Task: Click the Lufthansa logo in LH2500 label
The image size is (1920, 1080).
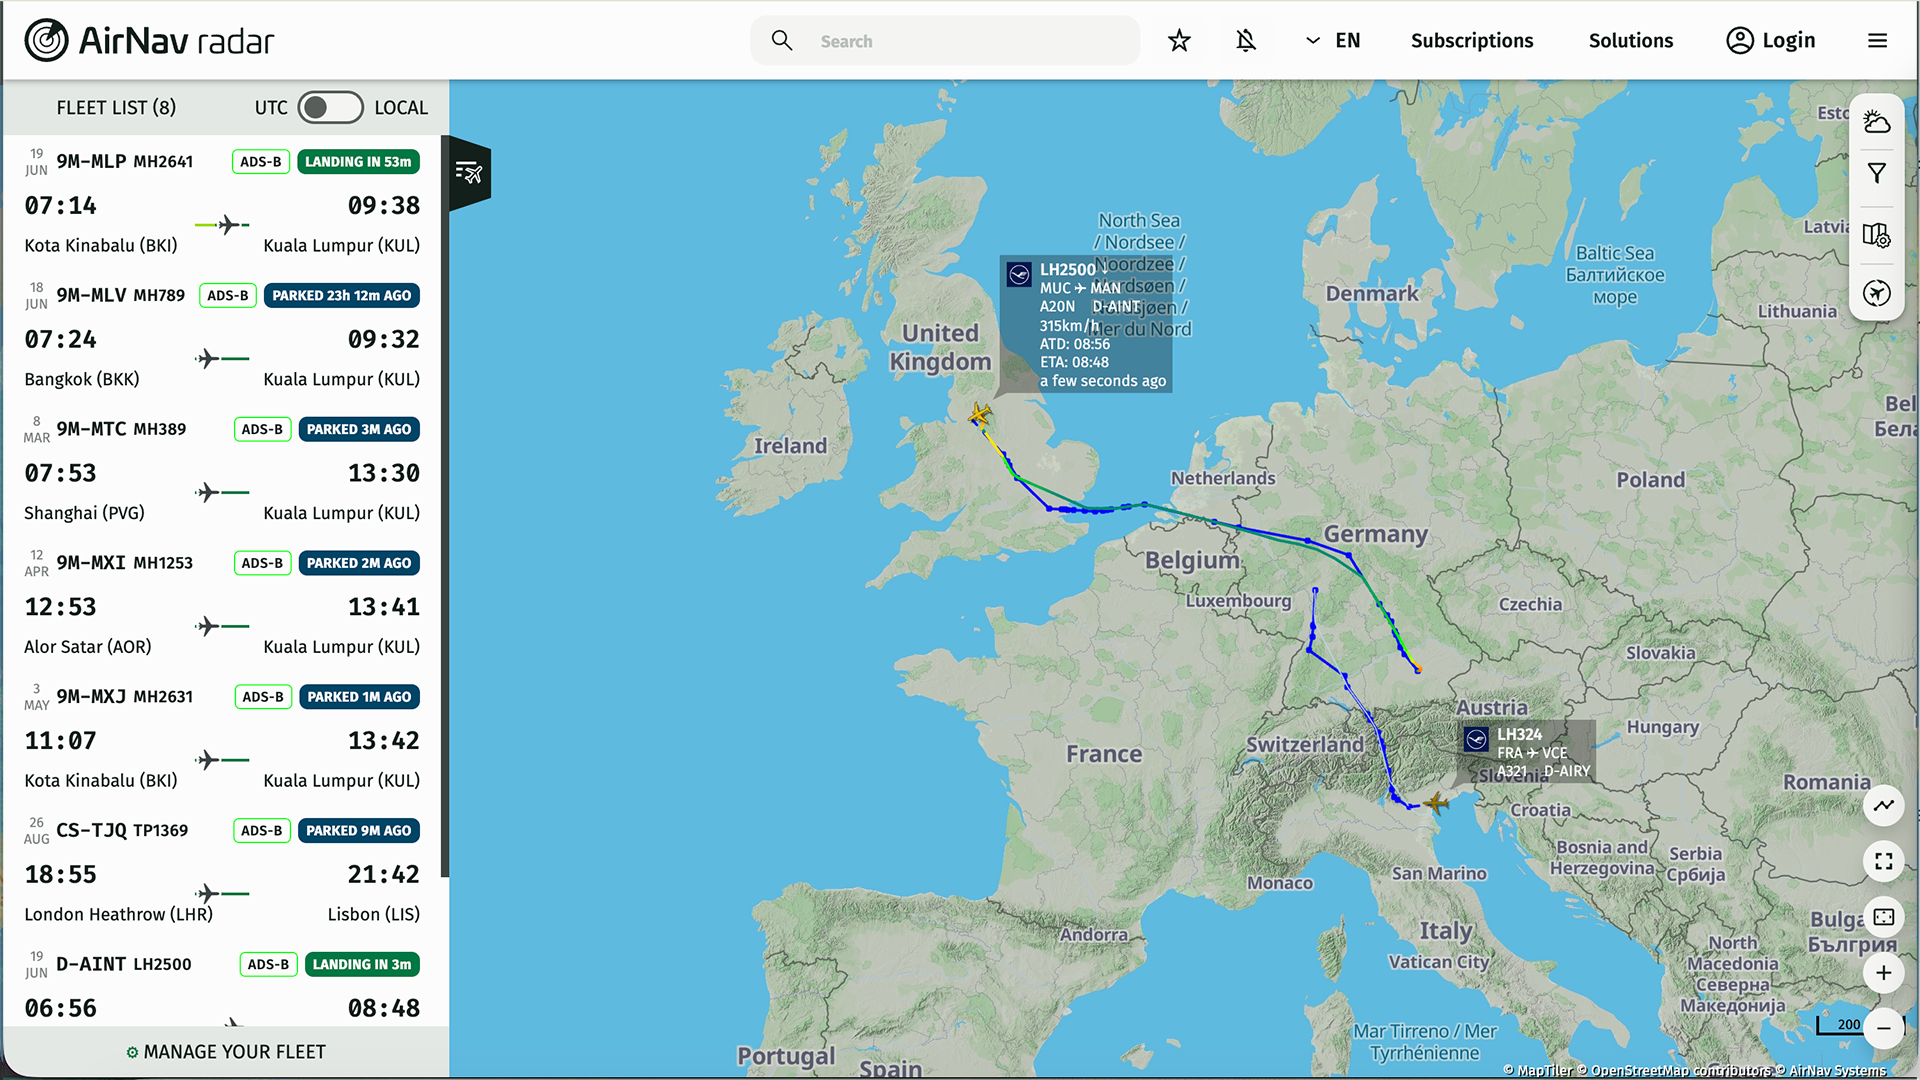Action: [x=1019, y=274]
